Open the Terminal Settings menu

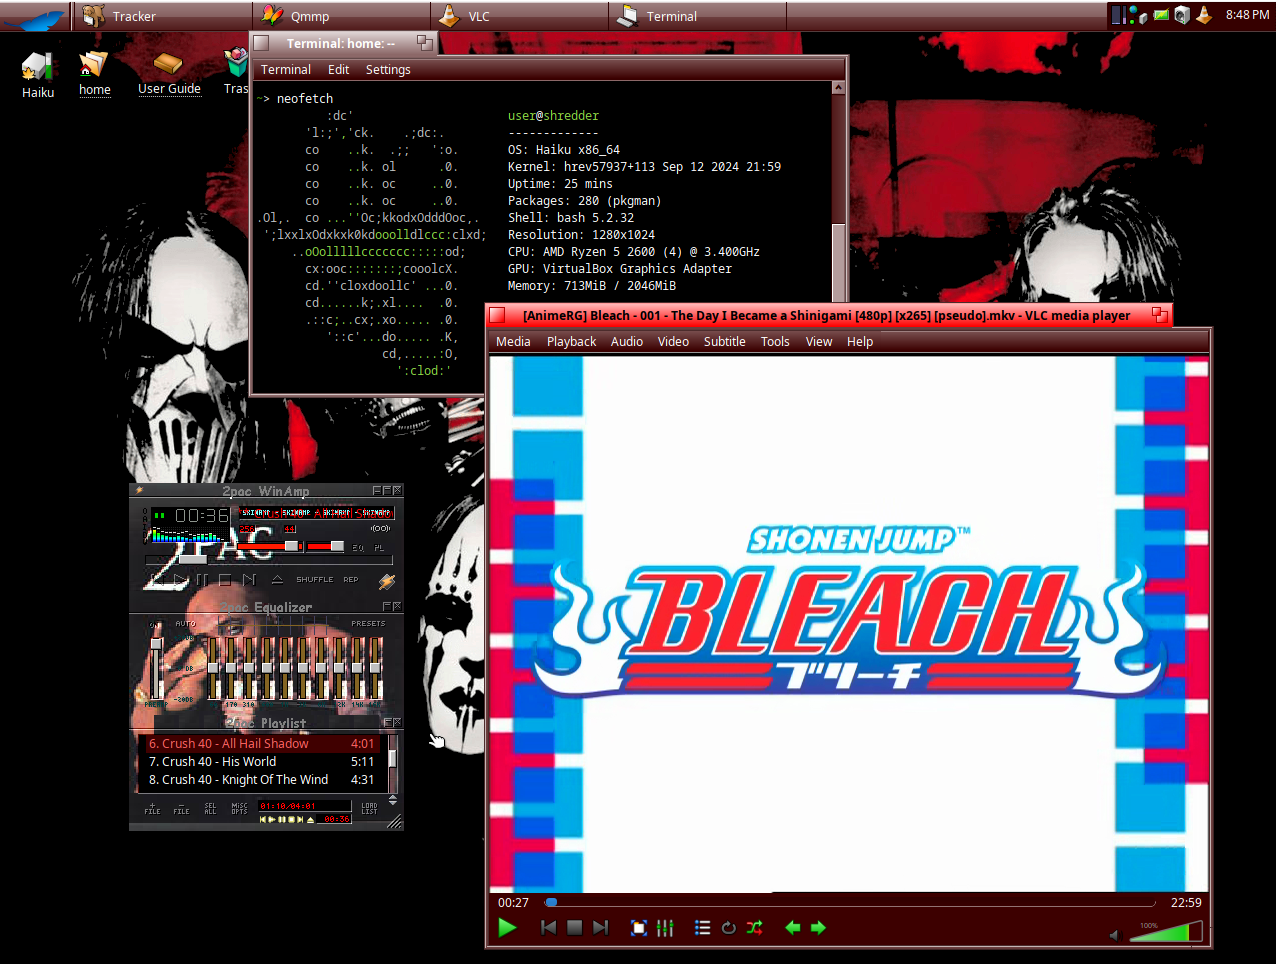[388, 70]
